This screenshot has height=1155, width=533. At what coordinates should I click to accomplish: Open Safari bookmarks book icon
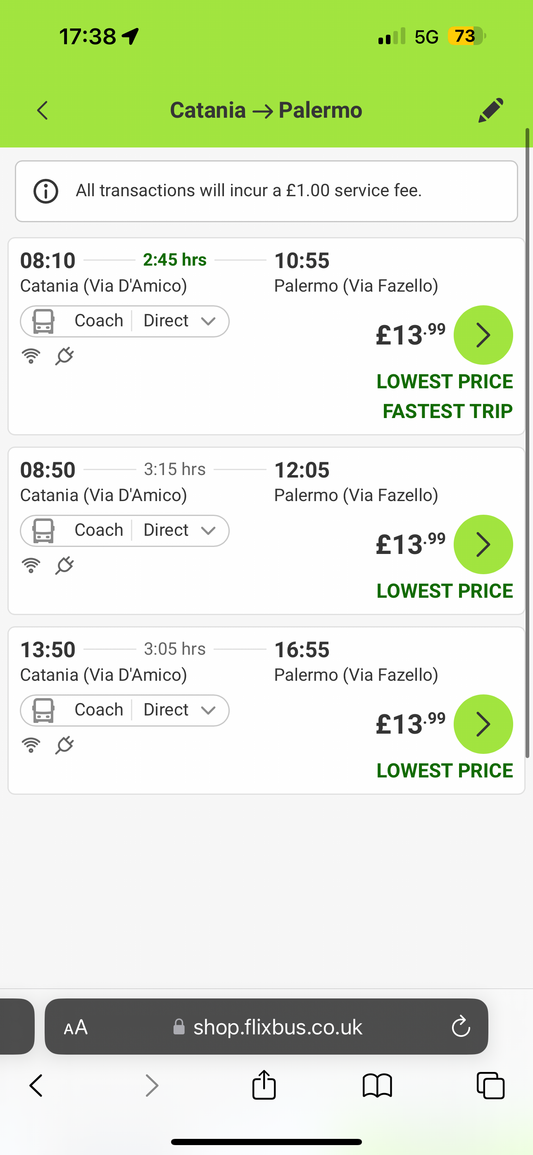click(377, 1086)
